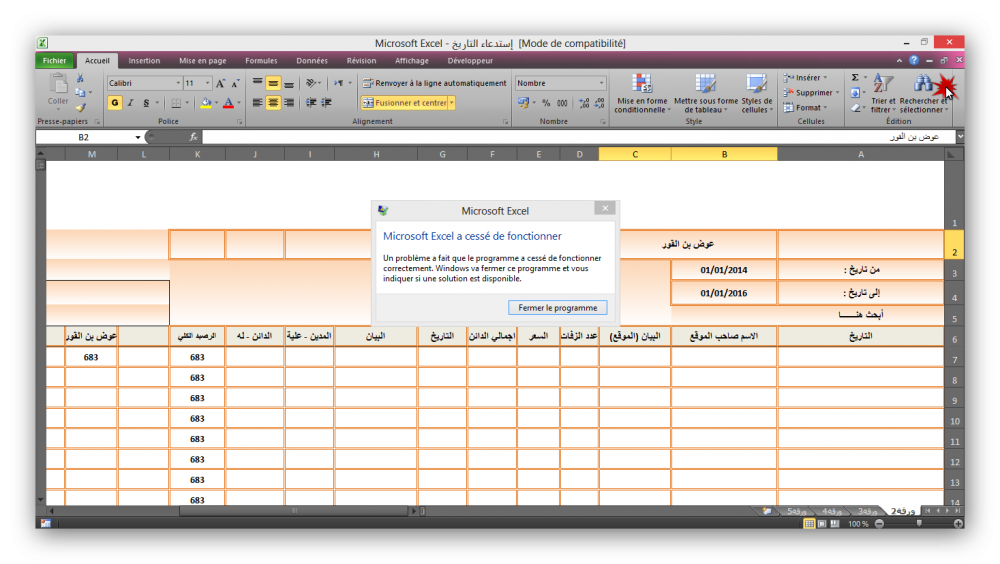Select the ورقة3 sheet tab
This screenshot has width=1000, height=564.
867,511
